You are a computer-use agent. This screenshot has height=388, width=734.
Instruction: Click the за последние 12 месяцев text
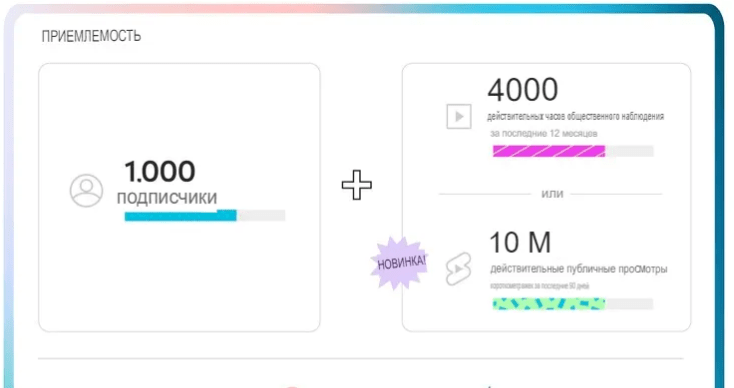point(543,133)
